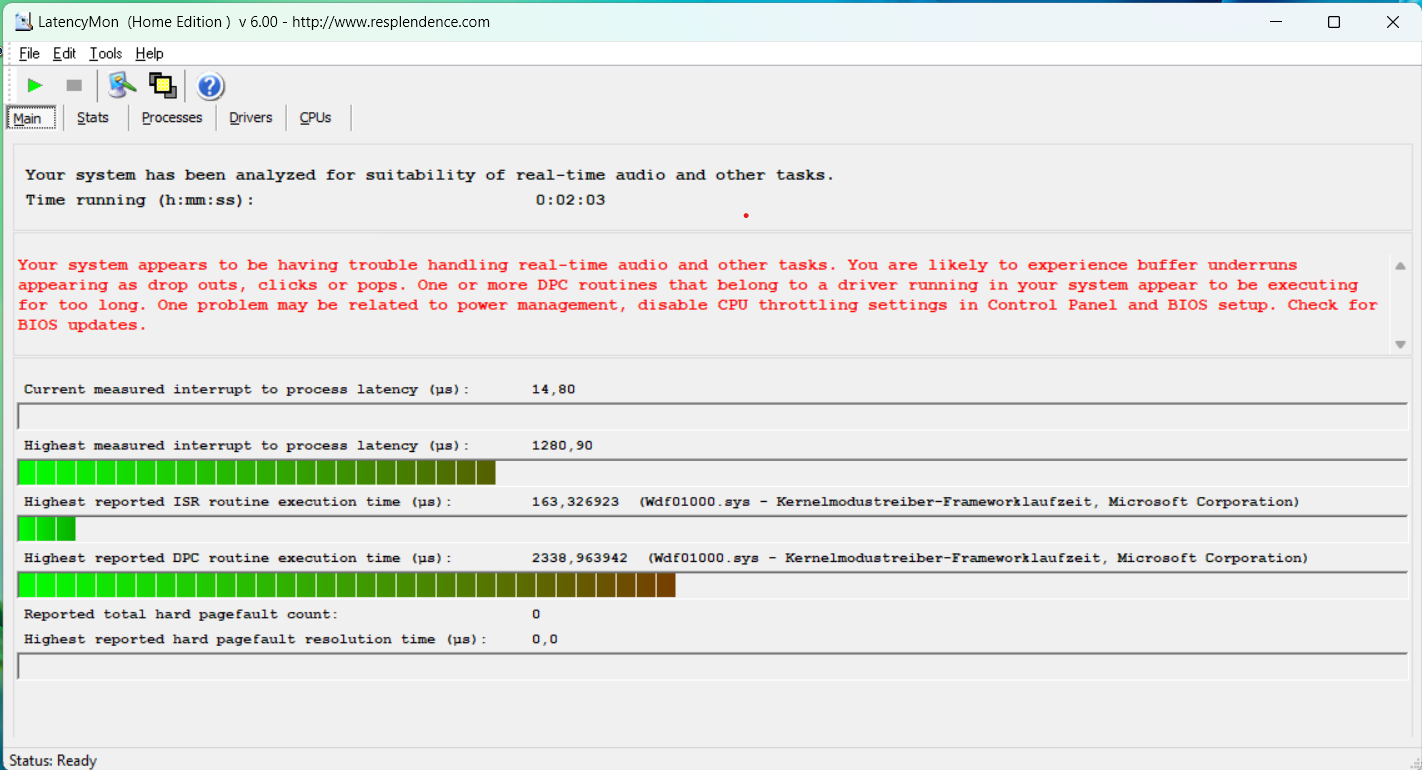This screenshot has width=1422, height=770.
Task: Open the File menu
Action: [x=29, y=54]
